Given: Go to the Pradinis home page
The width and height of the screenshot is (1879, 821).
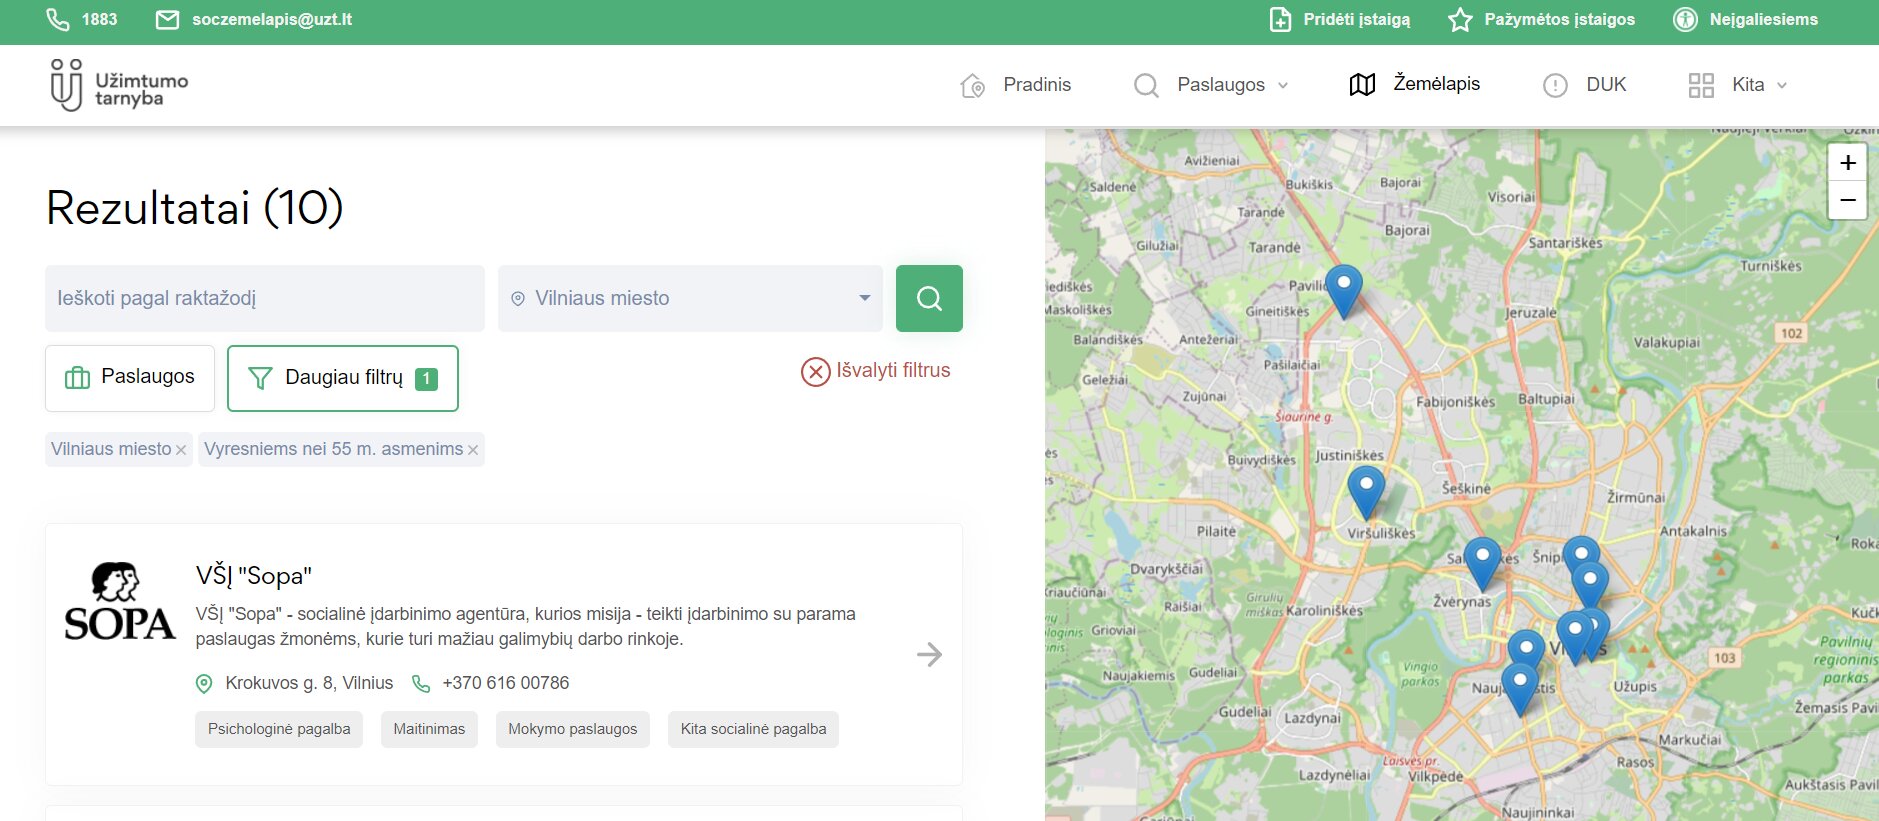Looking at the screenshot, I should 1016,85.
